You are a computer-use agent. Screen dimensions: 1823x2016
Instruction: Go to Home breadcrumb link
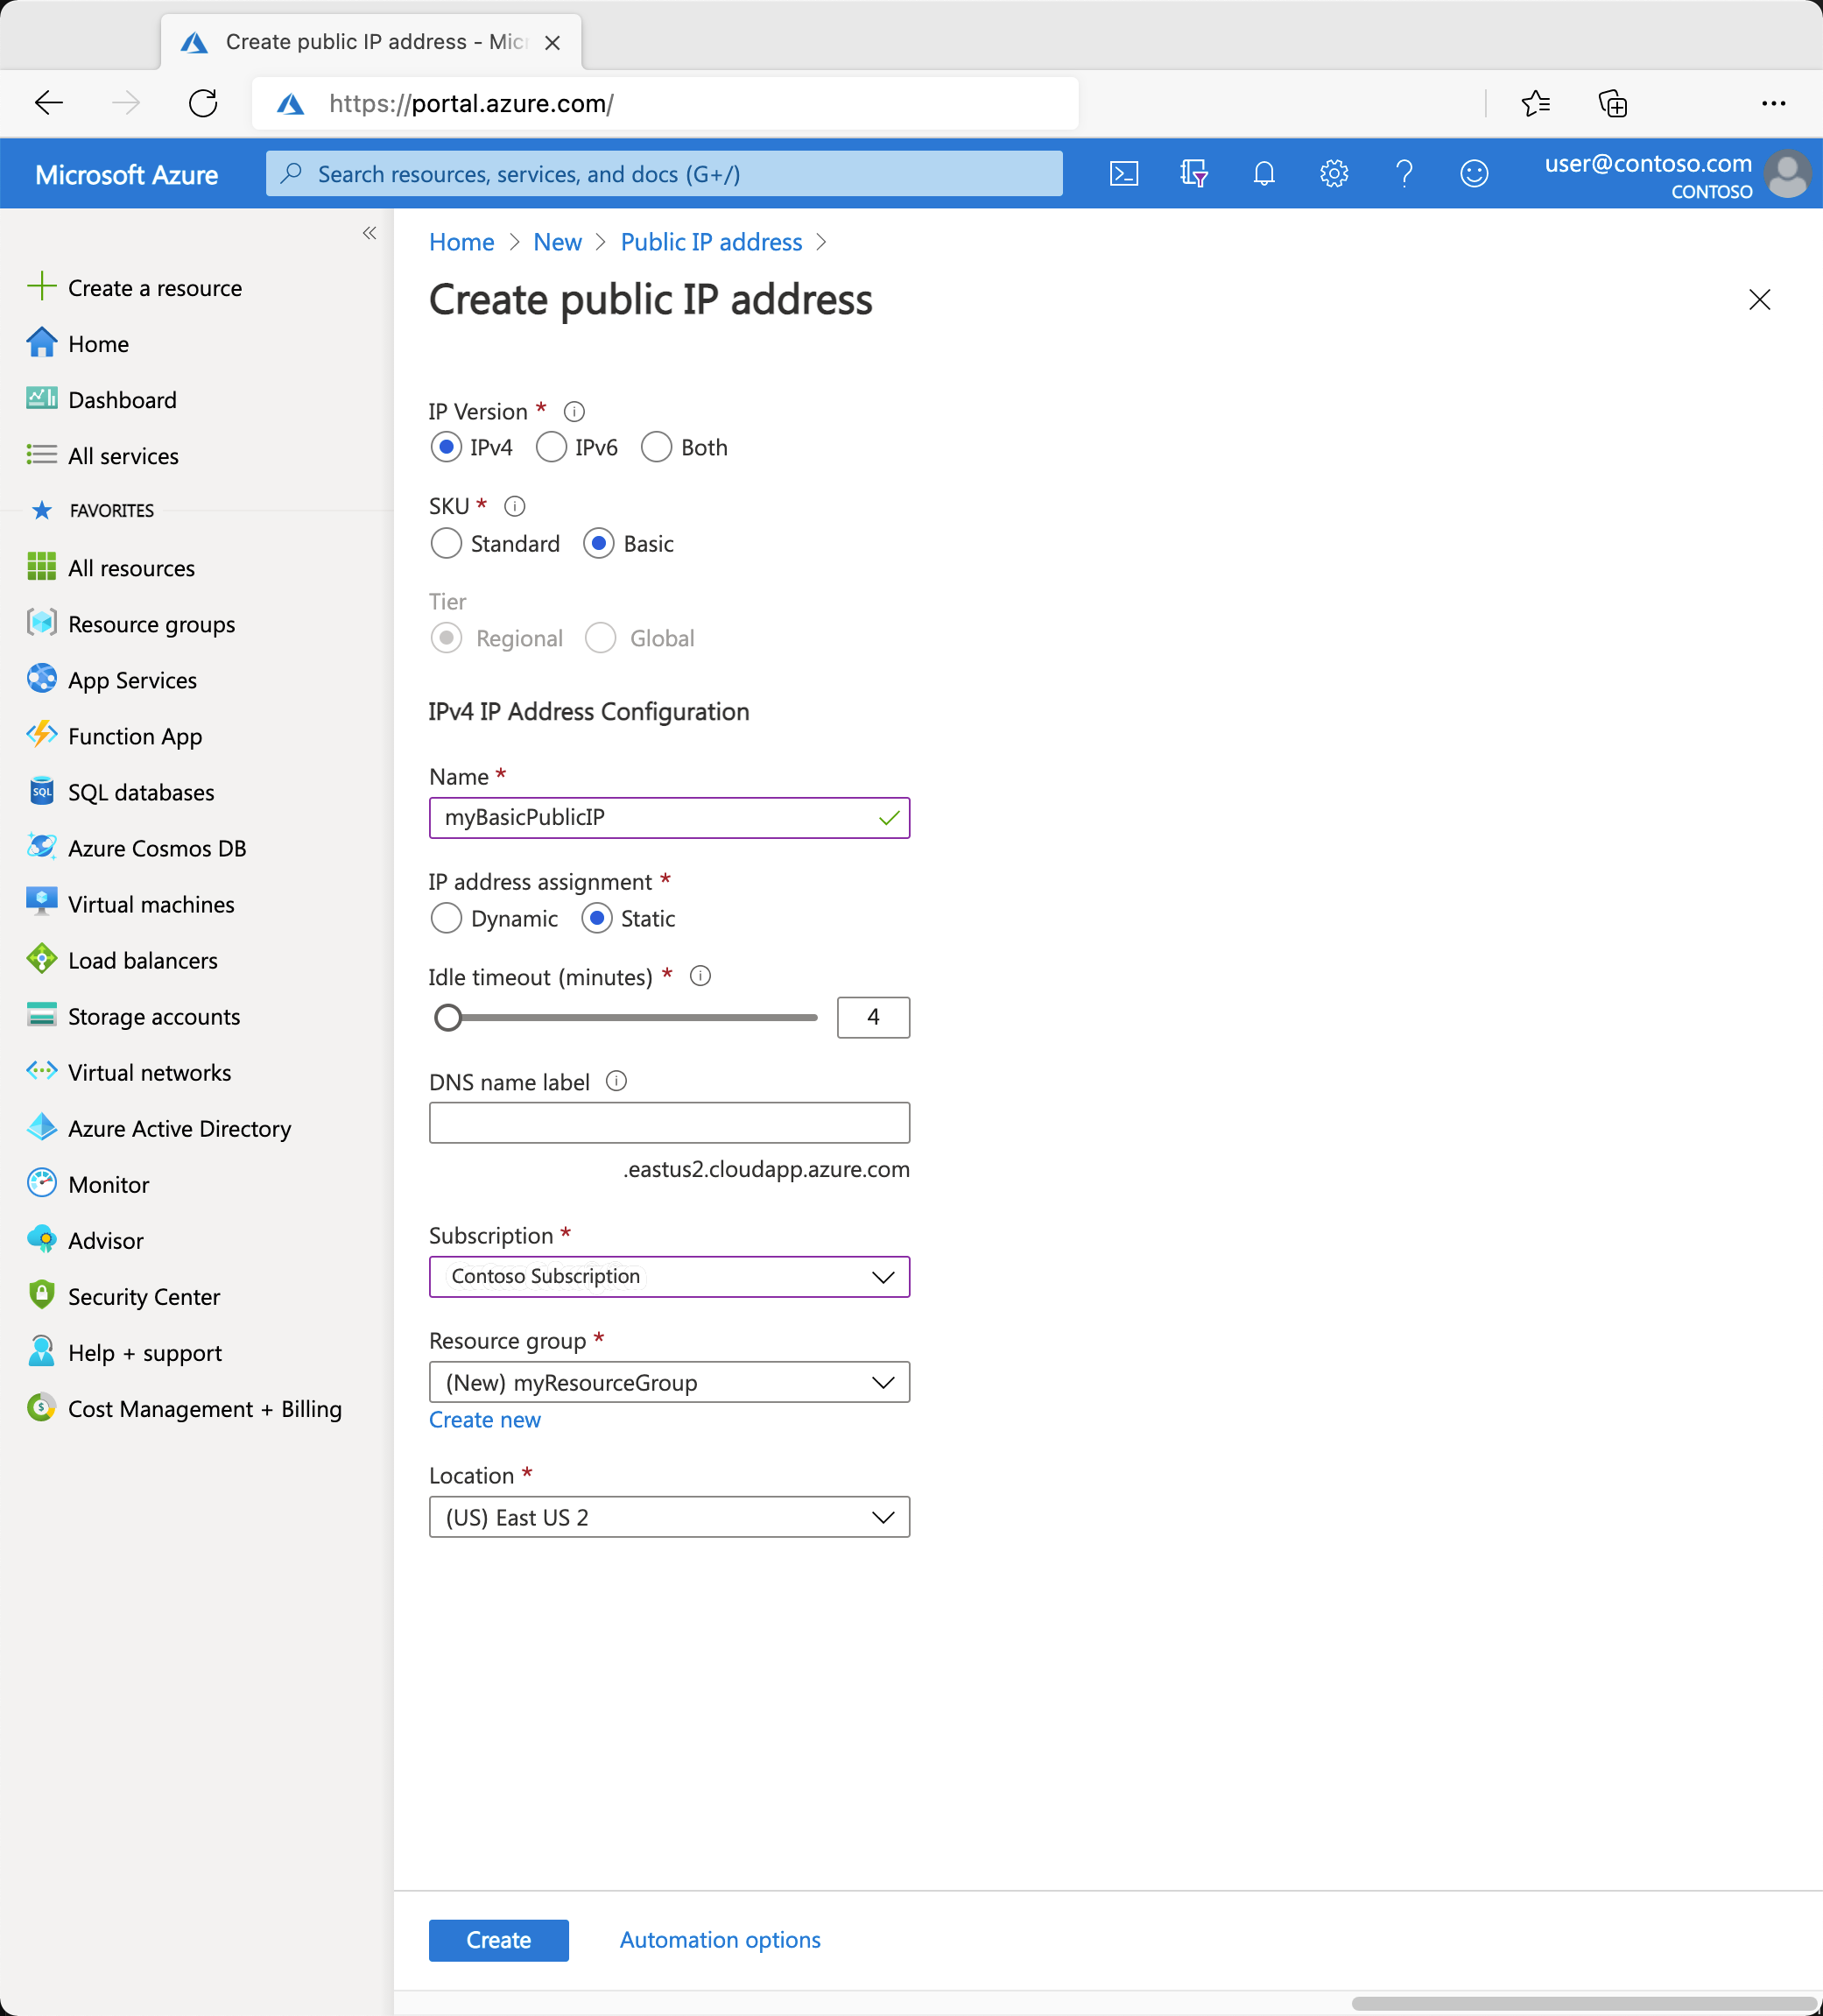461,242
